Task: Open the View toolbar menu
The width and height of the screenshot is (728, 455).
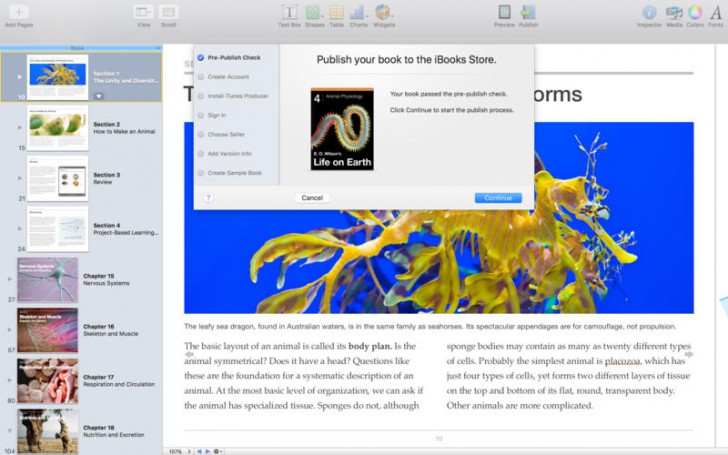Action: (x=143, y=12)
